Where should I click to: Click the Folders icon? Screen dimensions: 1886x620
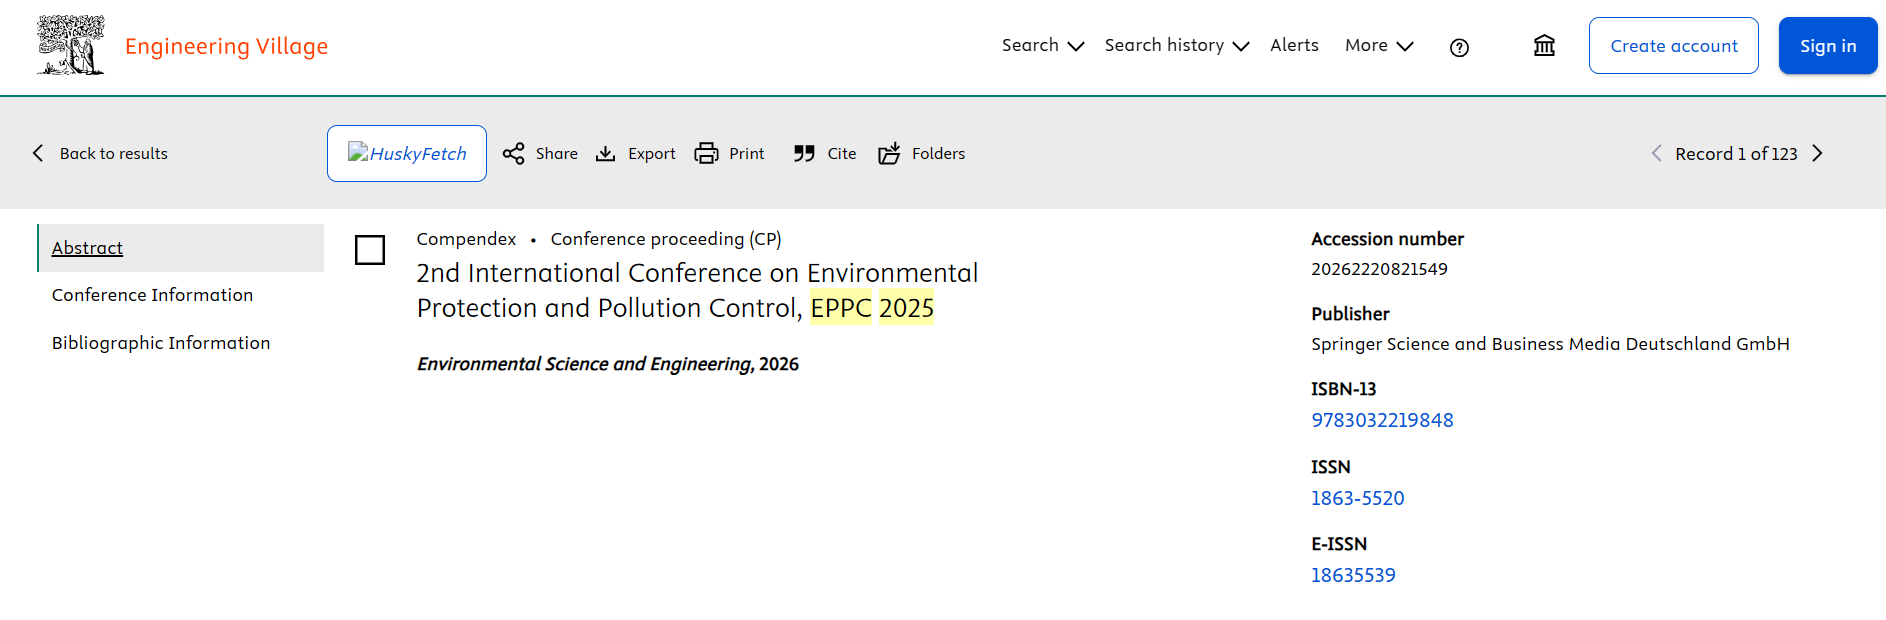tap(889, 153)
